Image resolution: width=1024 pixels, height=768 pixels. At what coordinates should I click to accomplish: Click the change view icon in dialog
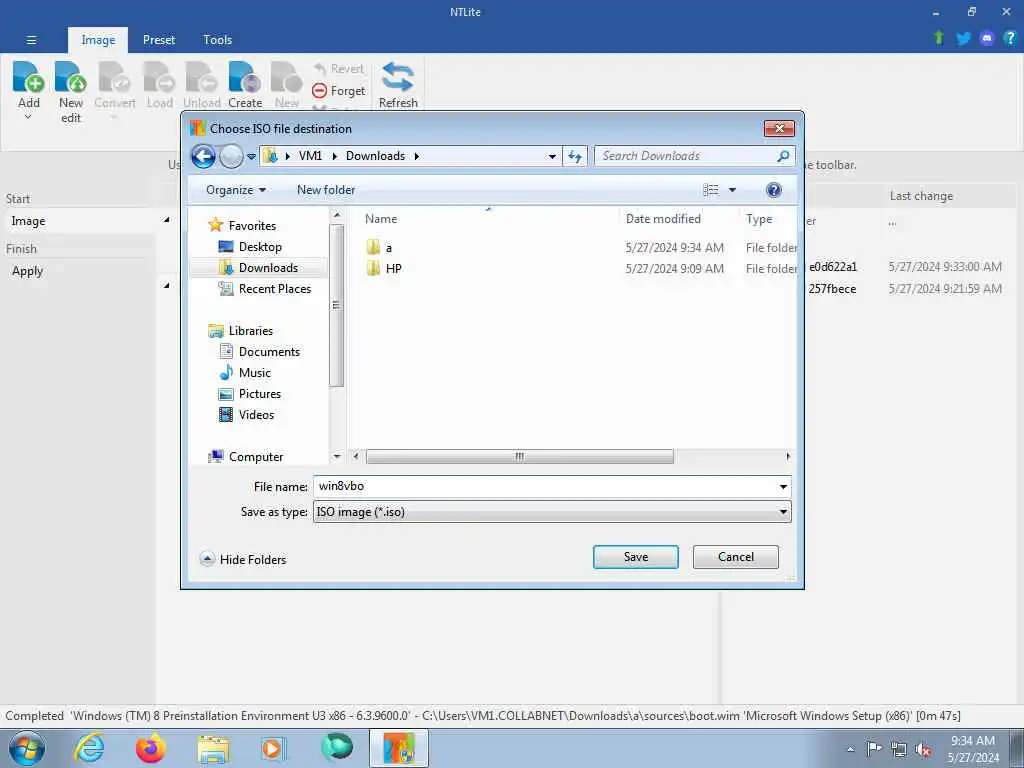pos(711,190)
